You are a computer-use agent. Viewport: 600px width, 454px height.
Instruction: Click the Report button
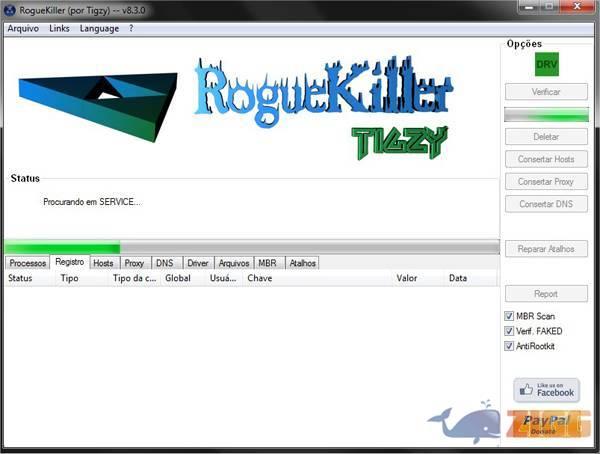546,294
